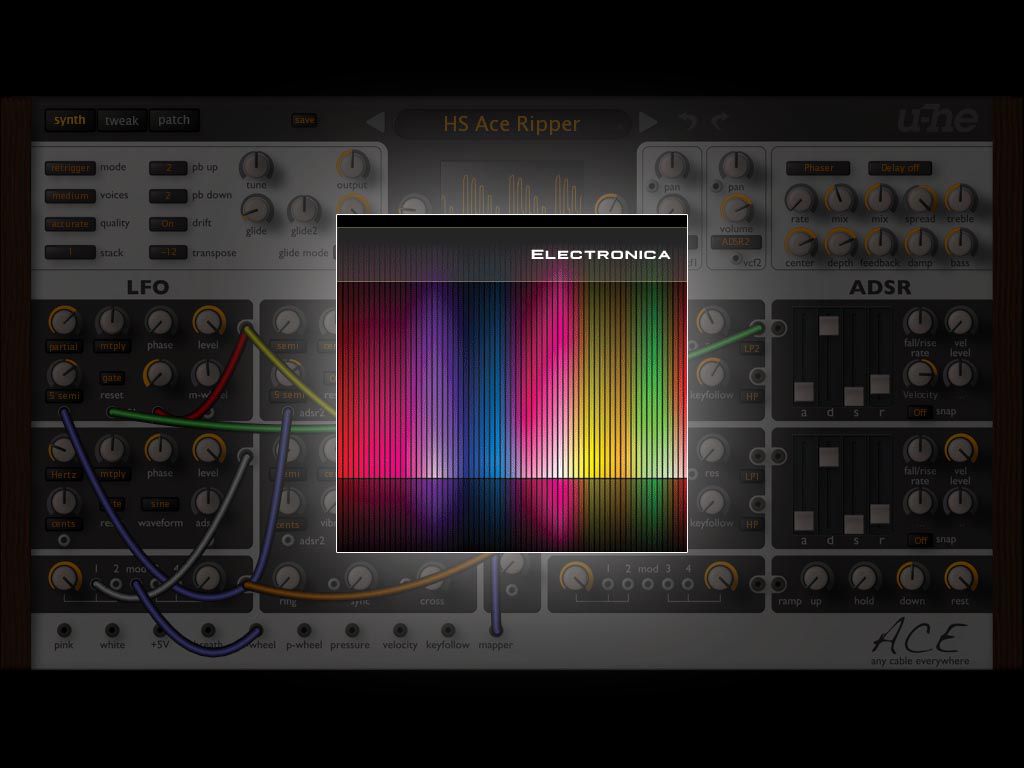Click the redo arrow icon
The image size is (1024, 768).
(x=720, y=121)
